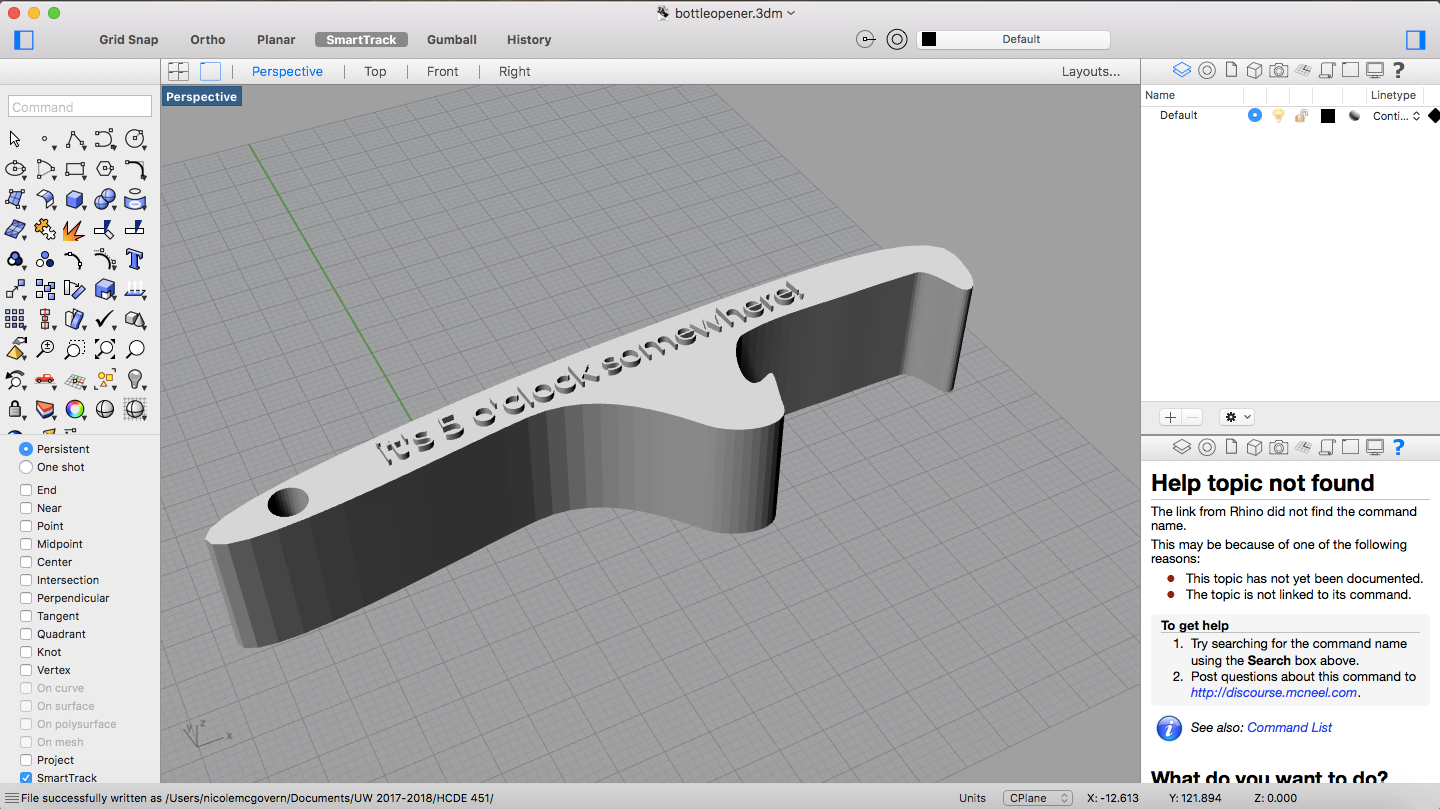The width and height of the screenshot is (1440, 809).
Task: Click the Default layer black color swatch
Action: pos(1328,116)
